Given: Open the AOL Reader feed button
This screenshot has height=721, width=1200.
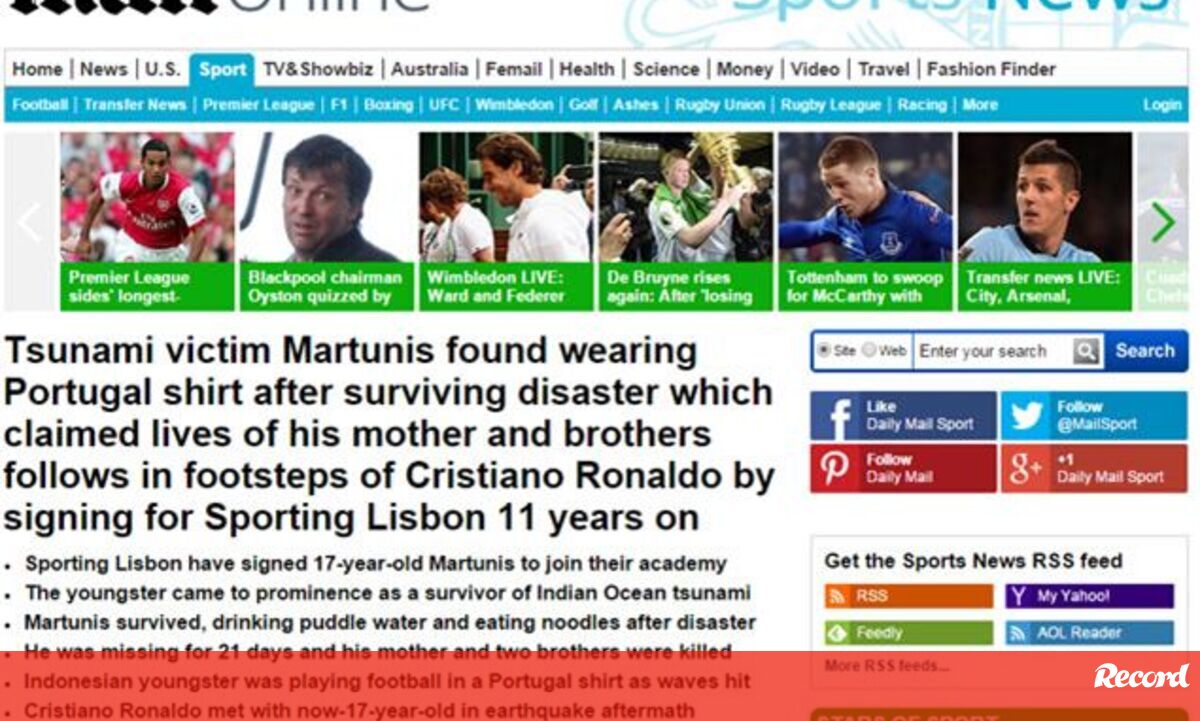Looking at the screenshot, I should pos(1089,633).
